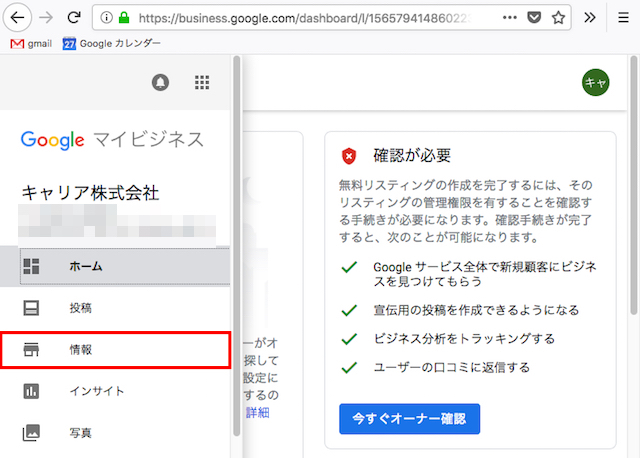Open the notifications bell
This screenshot has width=640, height=458.
(160, 82)
